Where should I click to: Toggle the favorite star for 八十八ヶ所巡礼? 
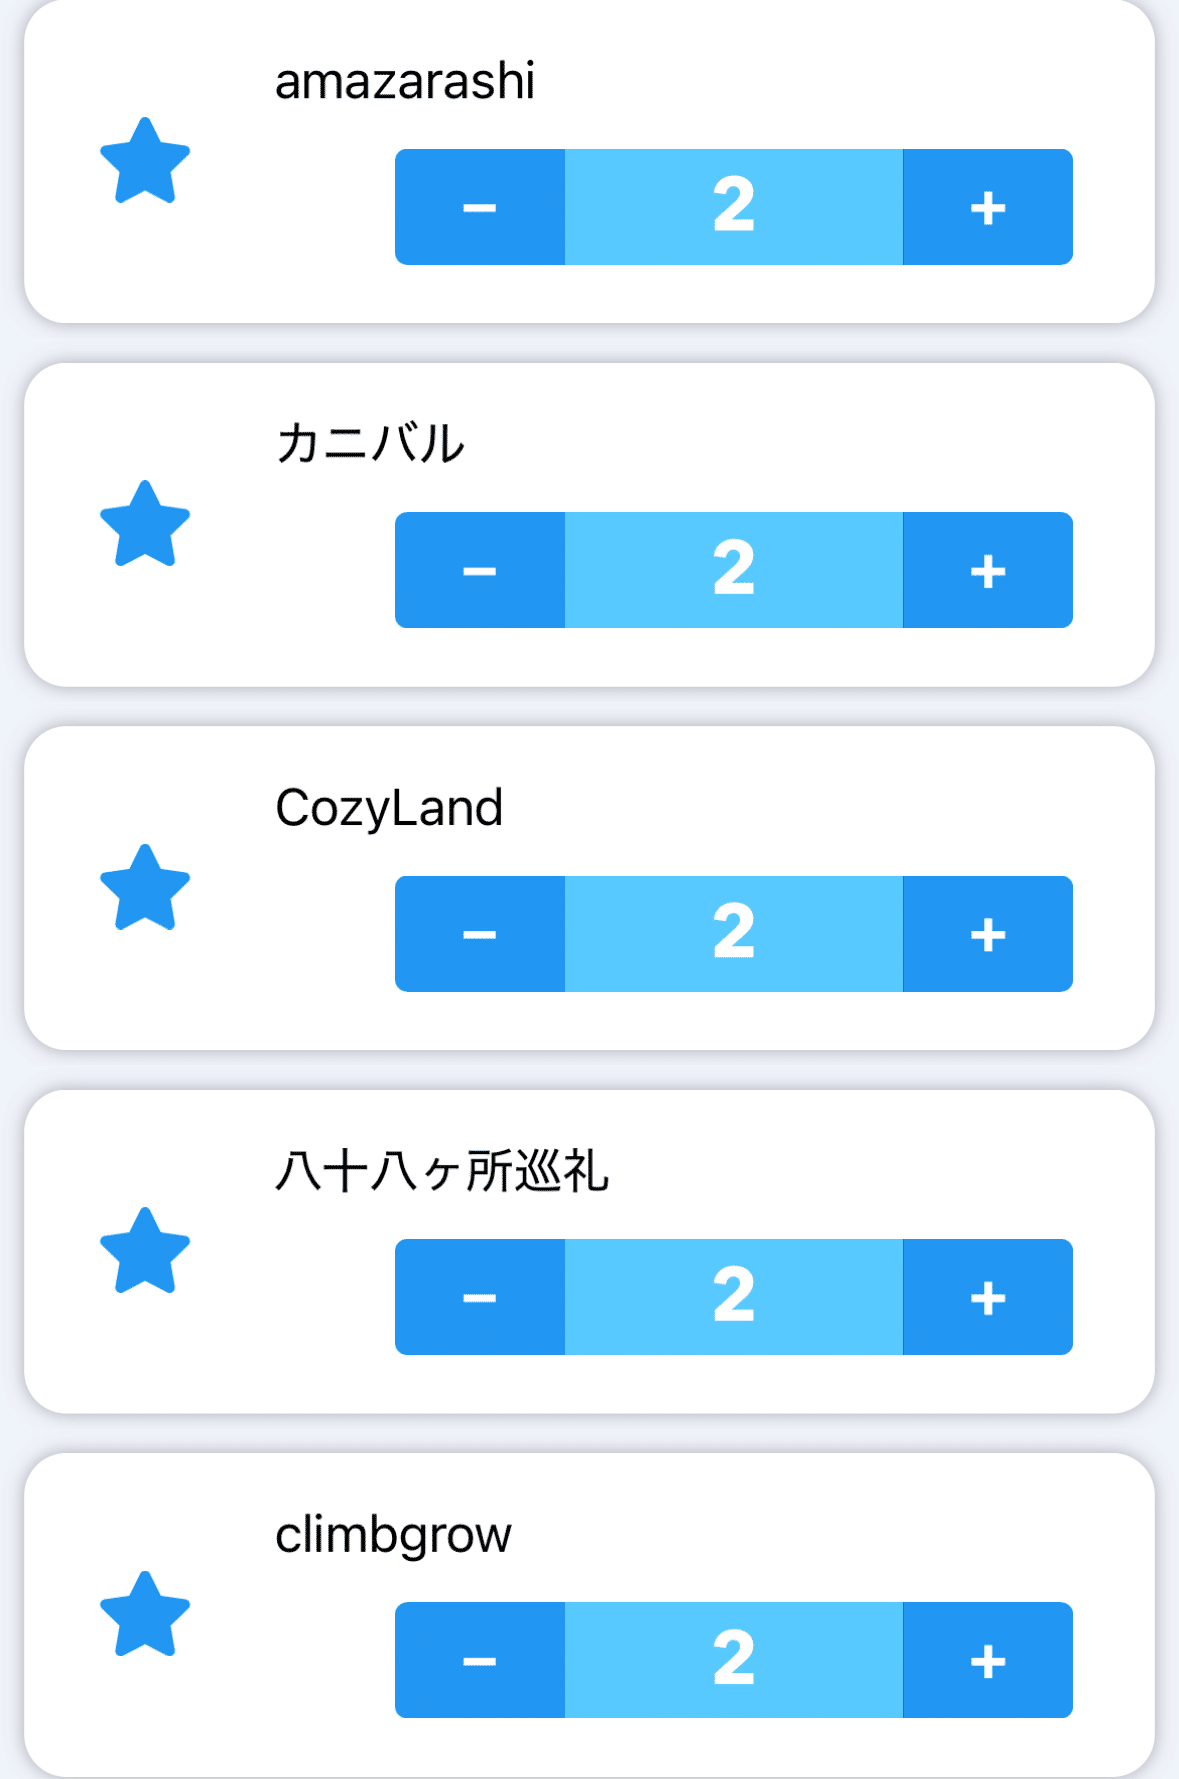pos(145,1252)
